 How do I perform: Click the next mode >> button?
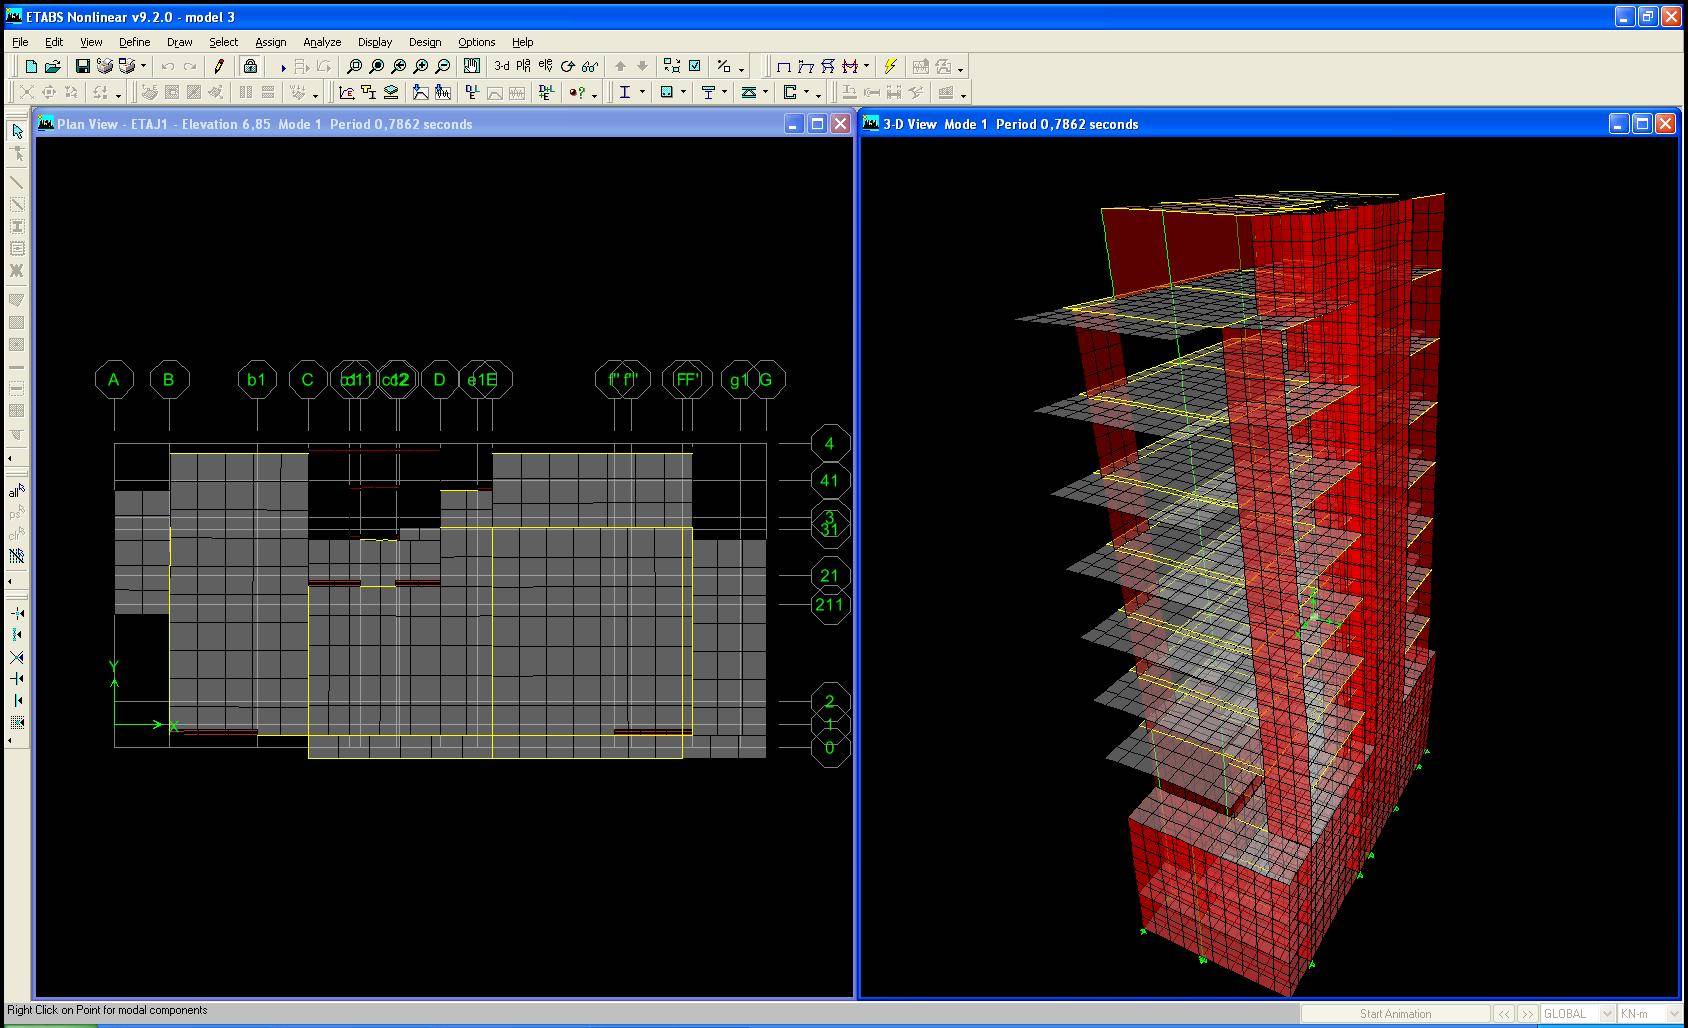tap(1527, 1013)
